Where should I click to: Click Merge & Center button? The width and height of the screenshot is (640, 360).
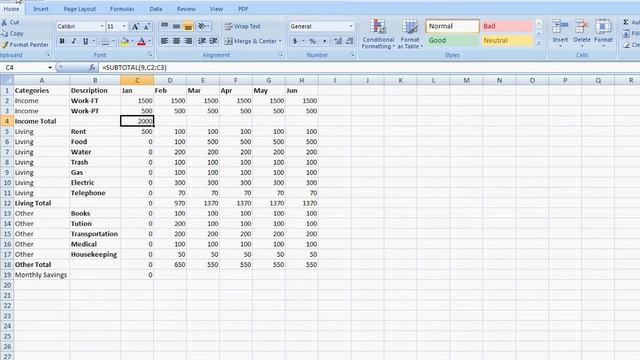point(253,41)
